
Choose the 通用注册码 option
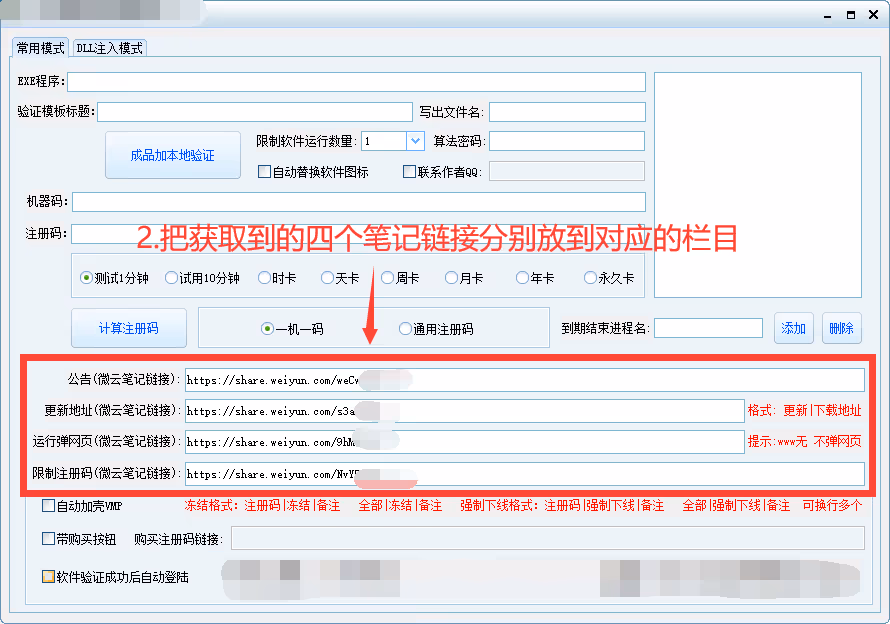(405, 328)
